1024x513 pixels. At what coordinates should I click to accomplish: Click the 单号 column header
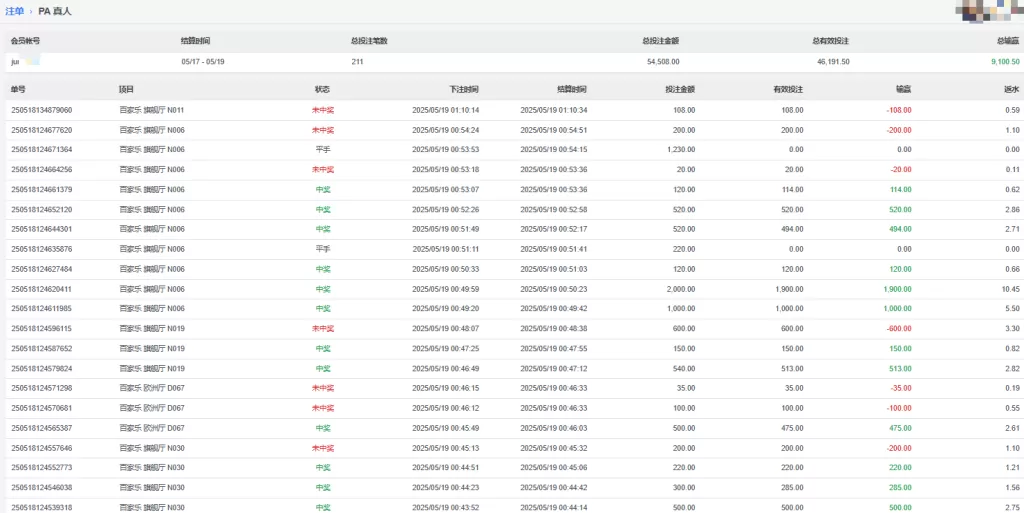(18, 89)
